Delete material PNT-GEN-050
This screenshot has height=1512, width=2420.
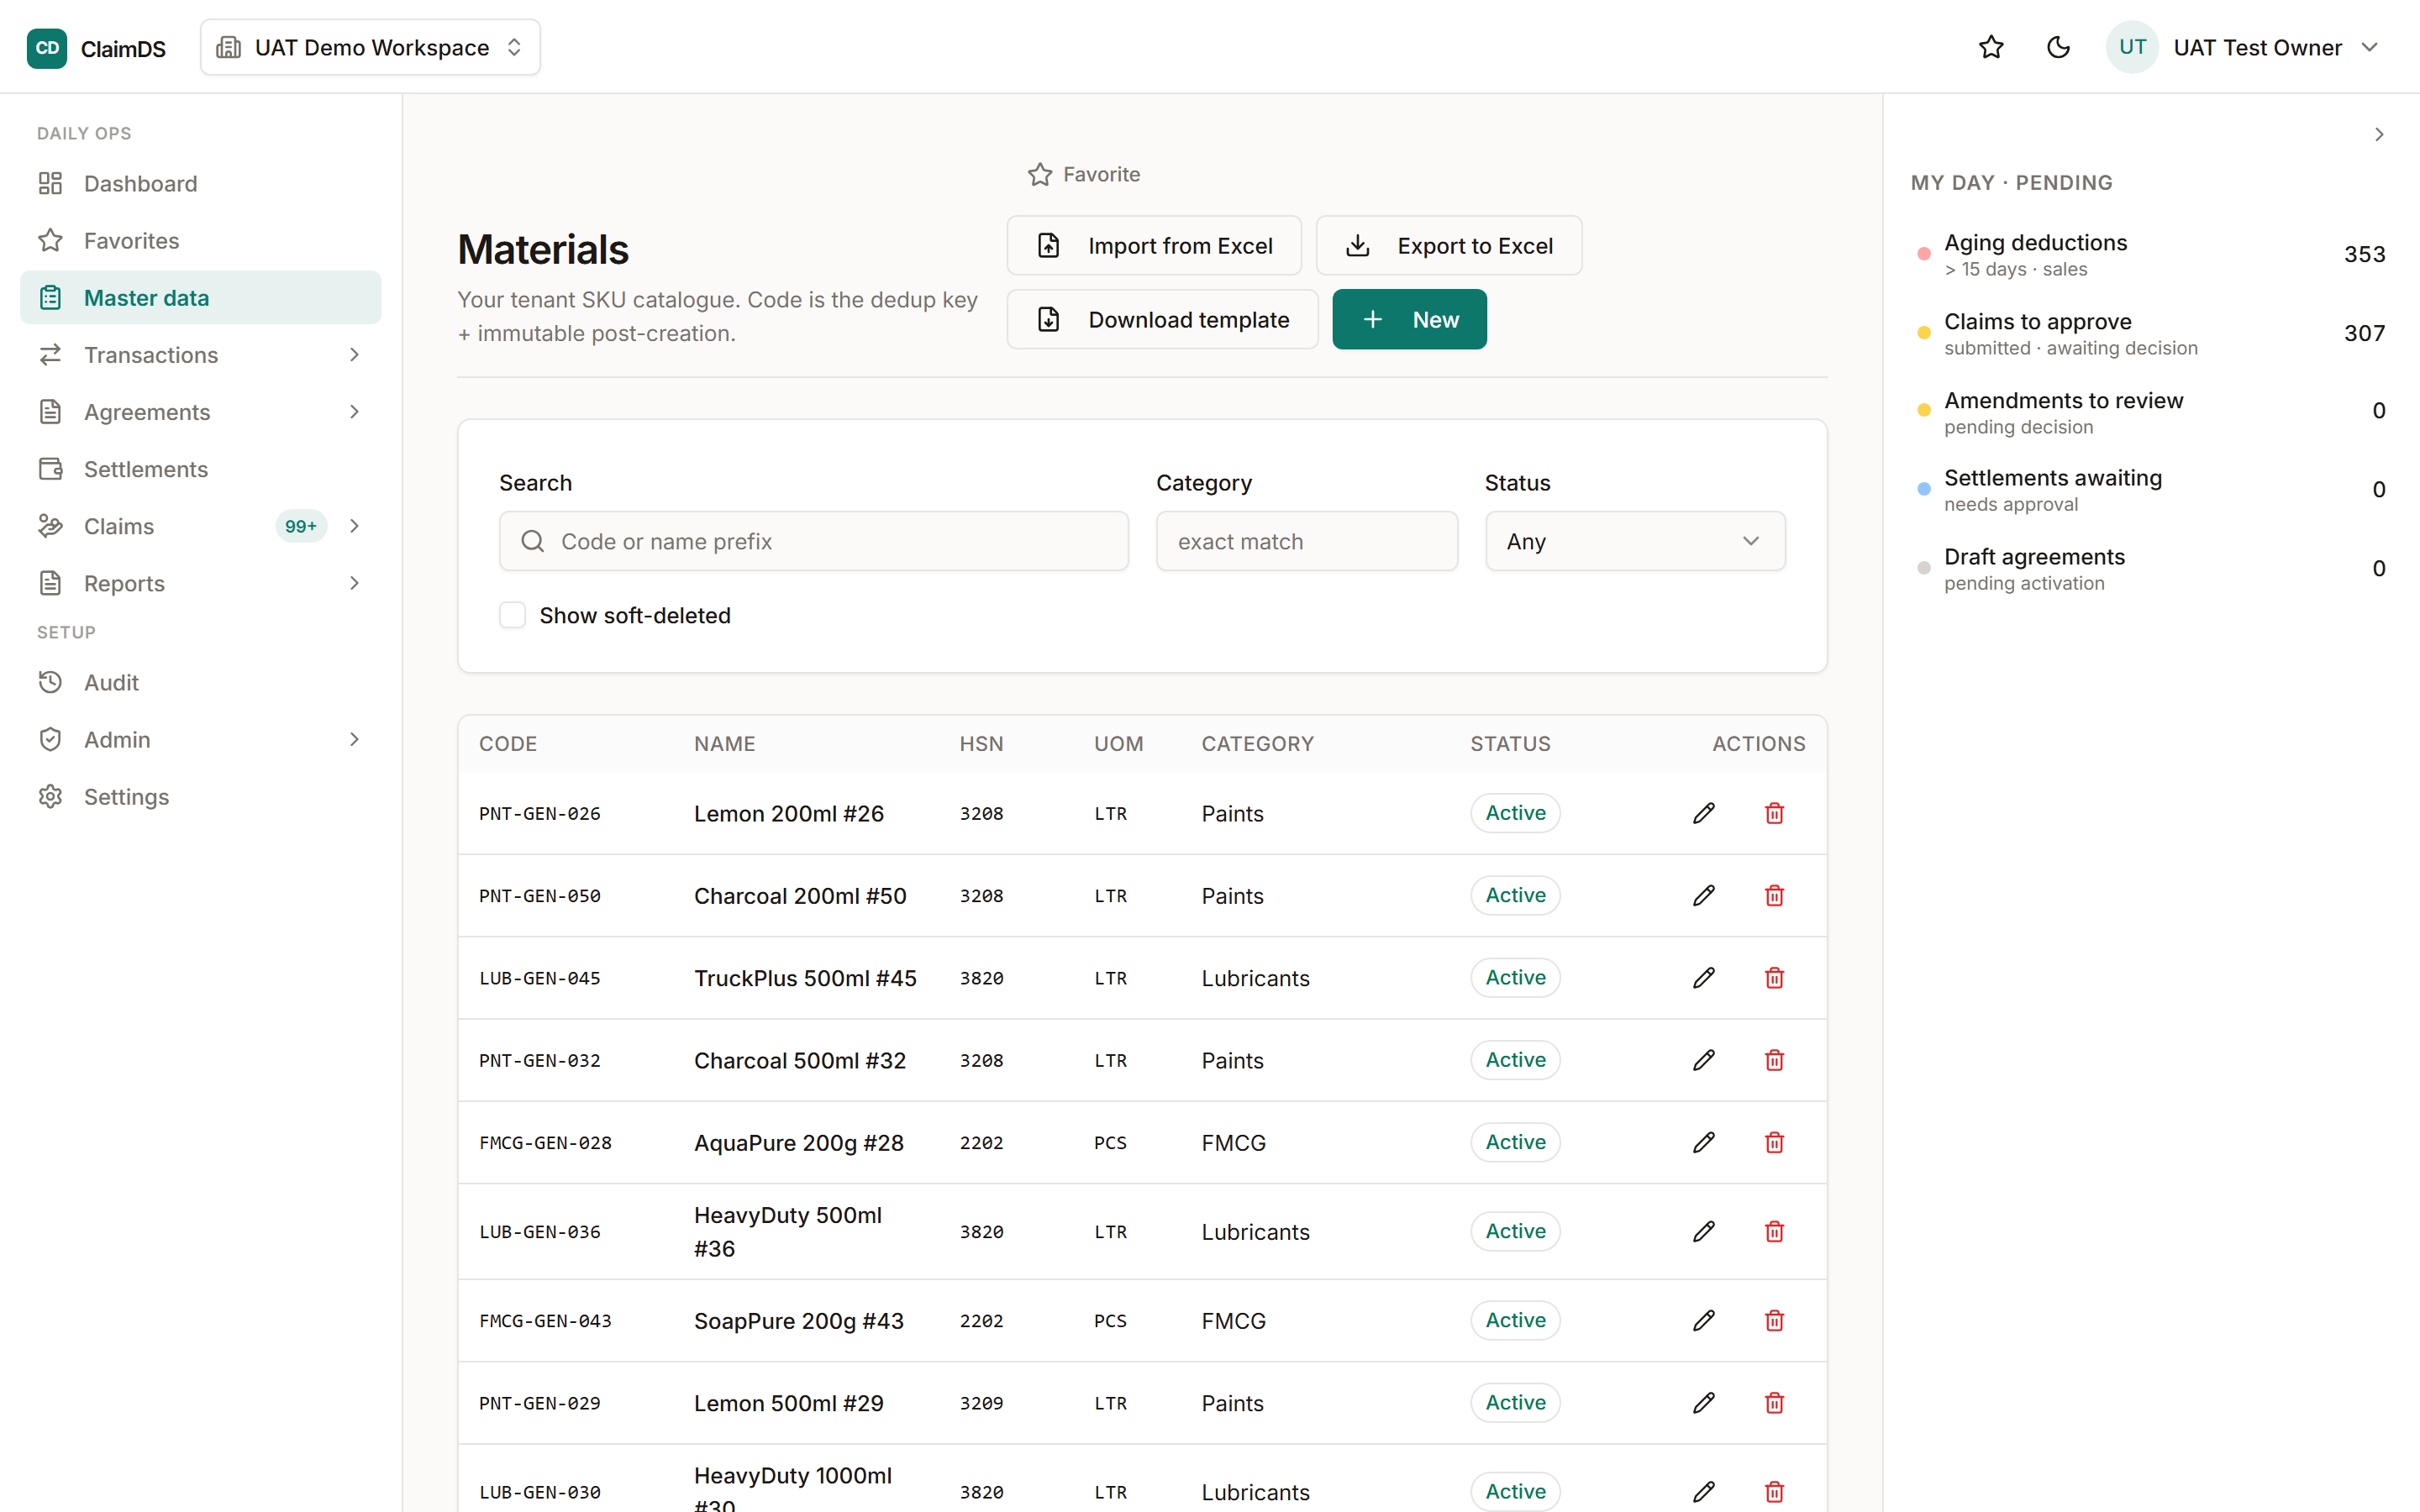[x=1774, y=896]
